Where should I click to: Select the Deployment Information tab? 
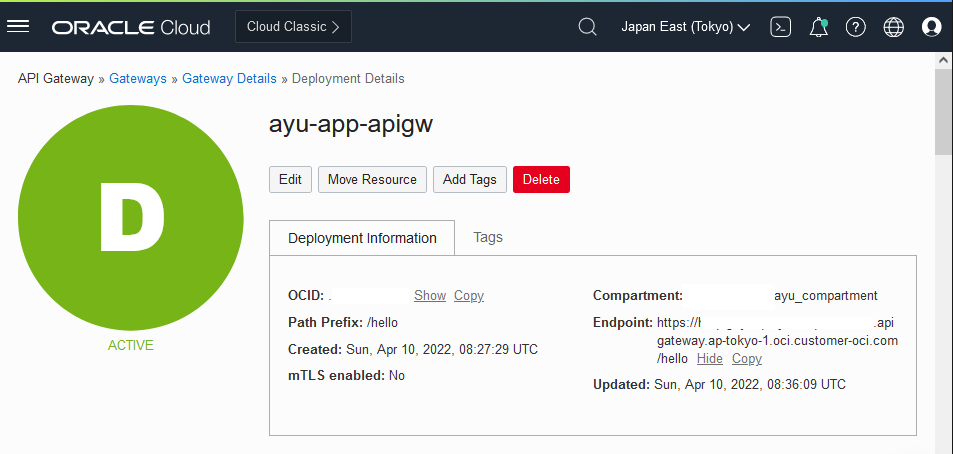(362, 238)
